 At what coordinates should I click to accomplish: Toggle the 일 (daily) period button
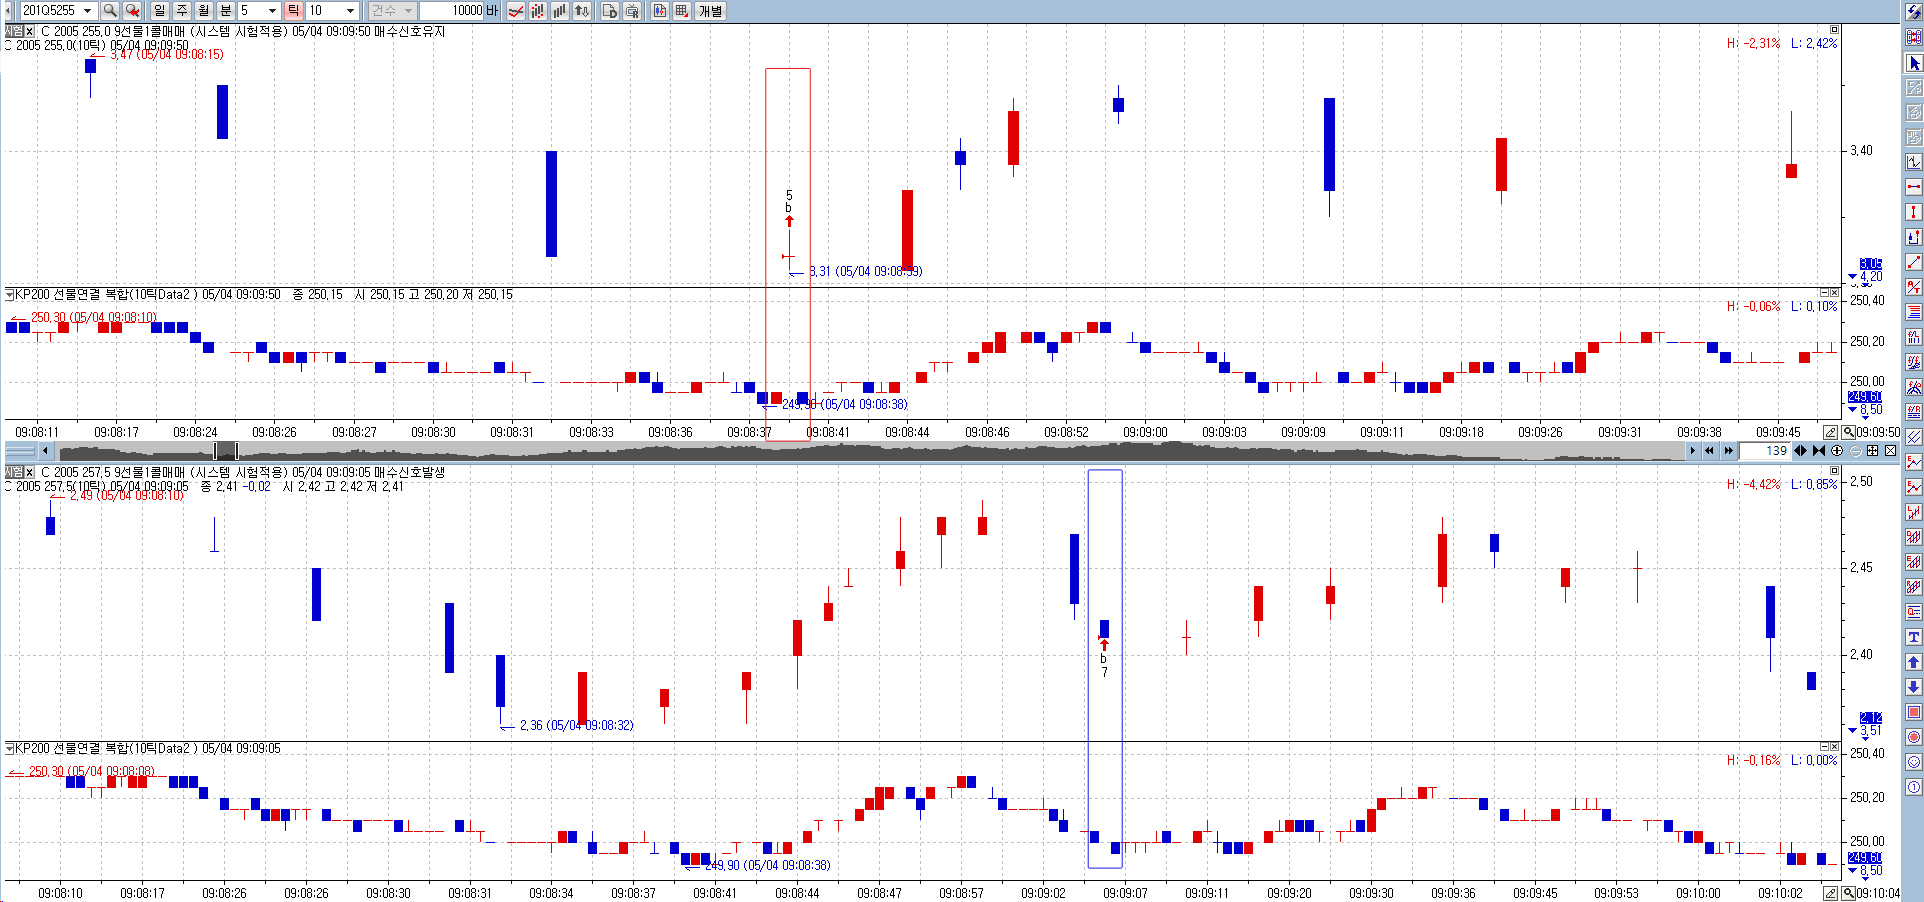tap(159, 10)
